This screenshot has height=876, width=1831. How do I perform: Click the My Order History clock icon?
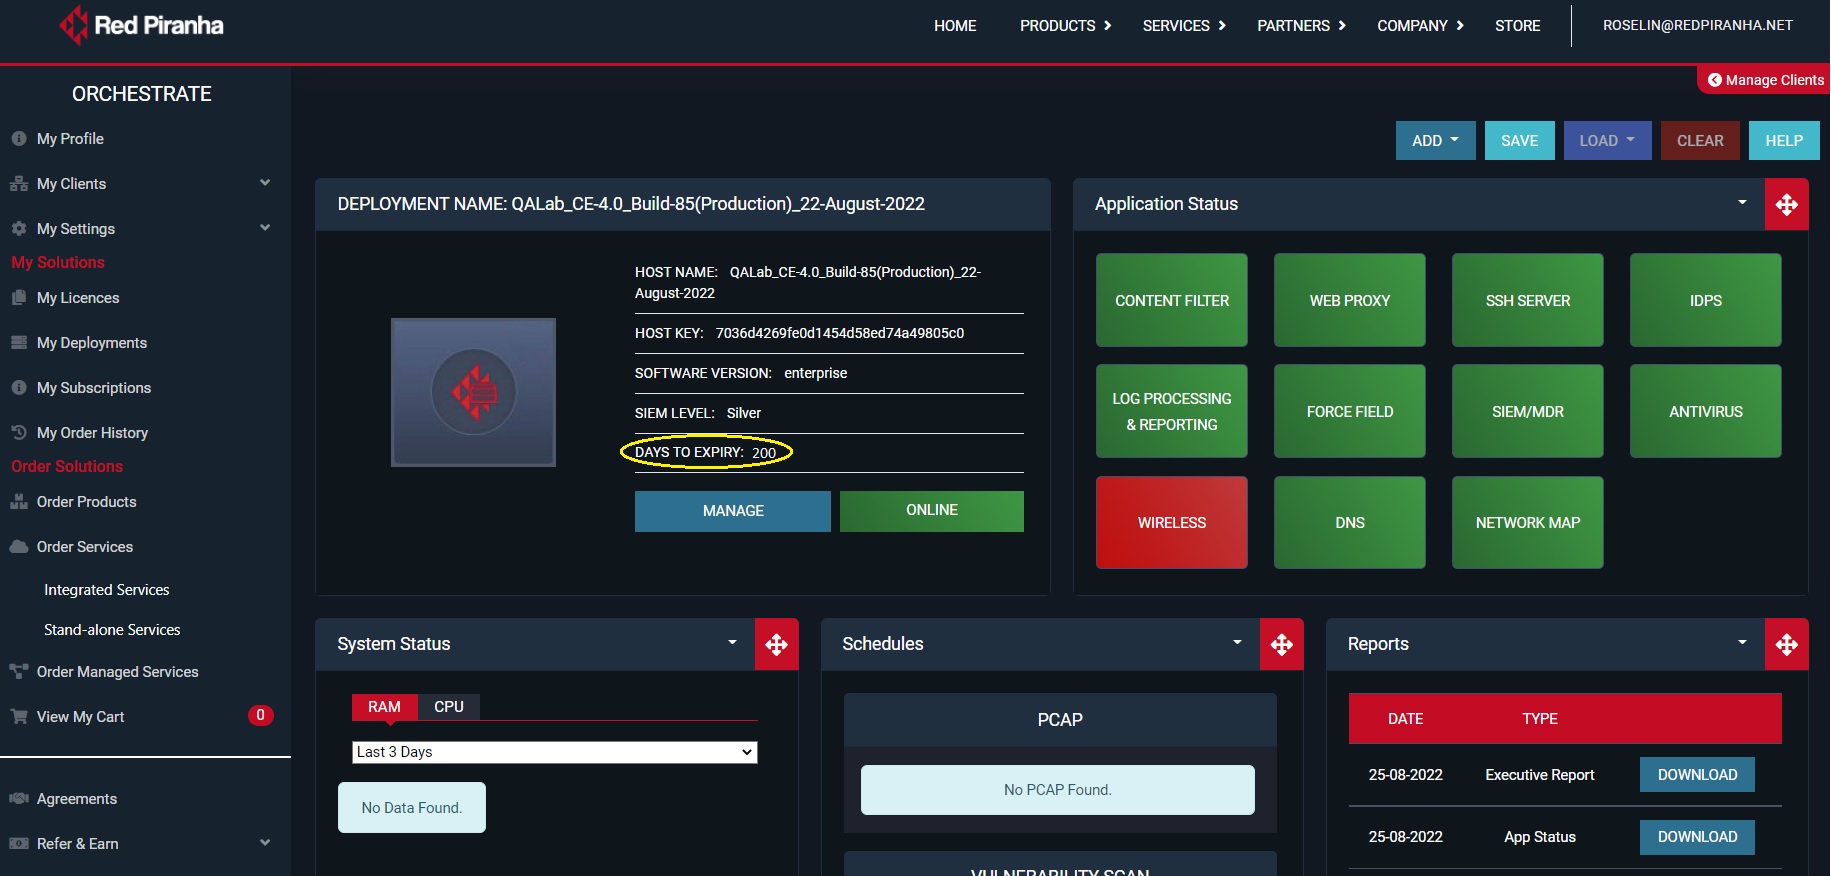coord(19,433)
